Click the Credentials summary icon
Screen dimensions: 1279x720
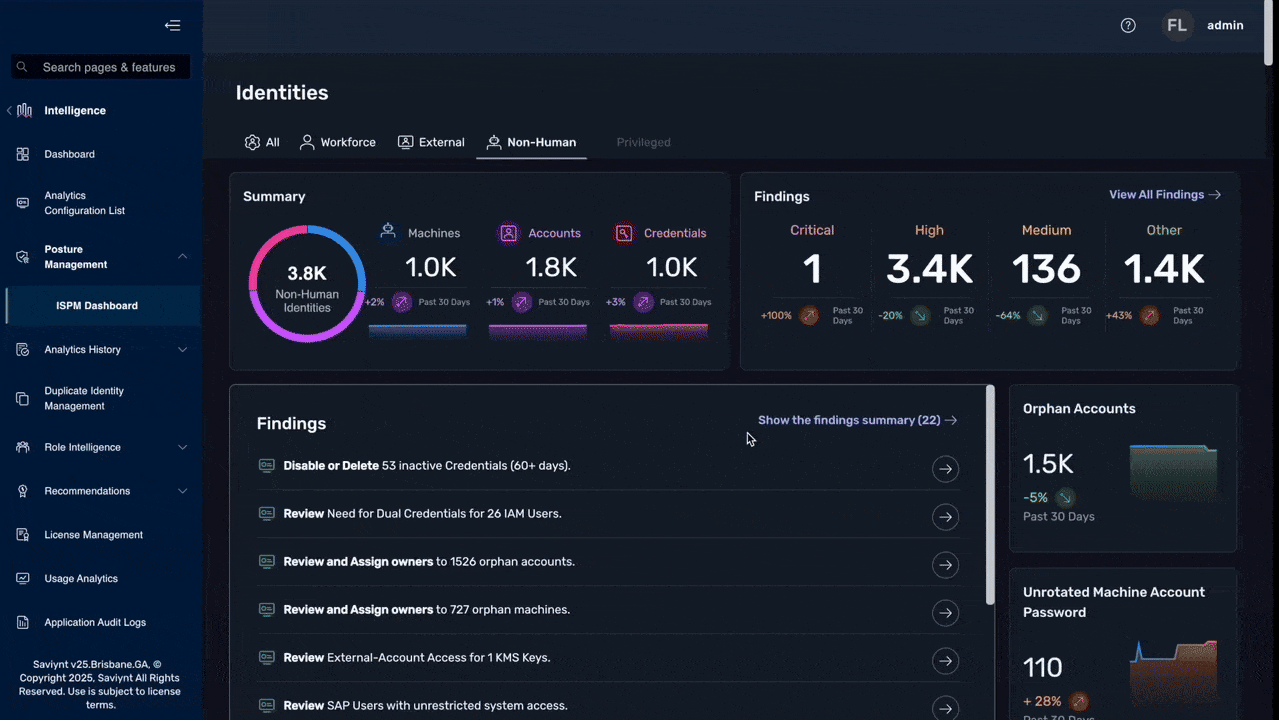pyautogui.click(x=624, y=233)
